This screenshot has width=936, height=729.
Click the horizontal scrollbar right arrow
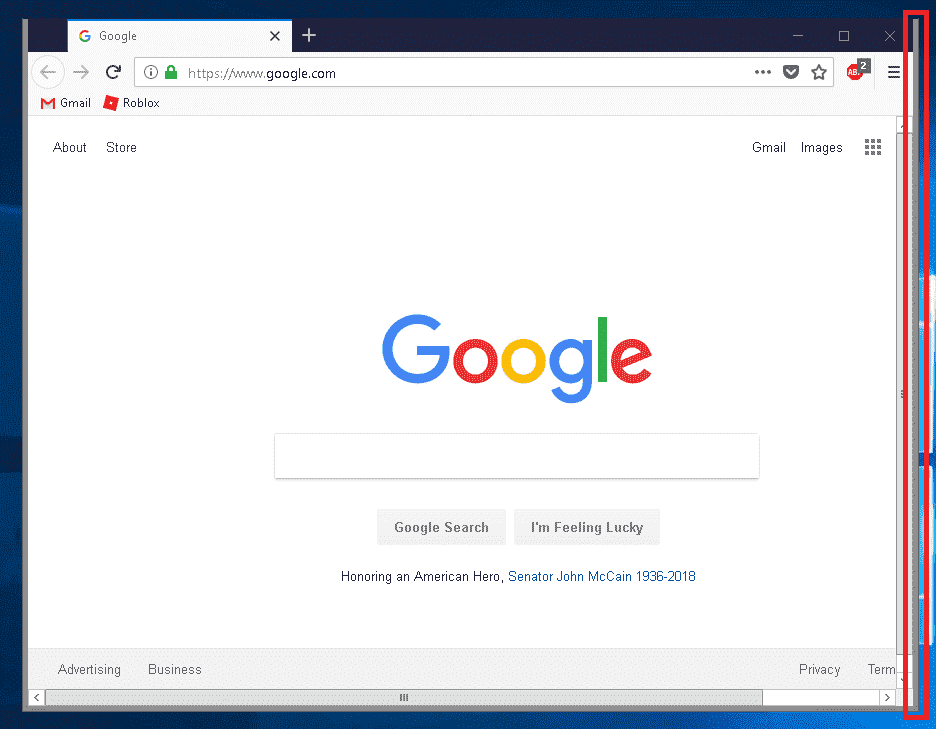(x=887, y=697)
